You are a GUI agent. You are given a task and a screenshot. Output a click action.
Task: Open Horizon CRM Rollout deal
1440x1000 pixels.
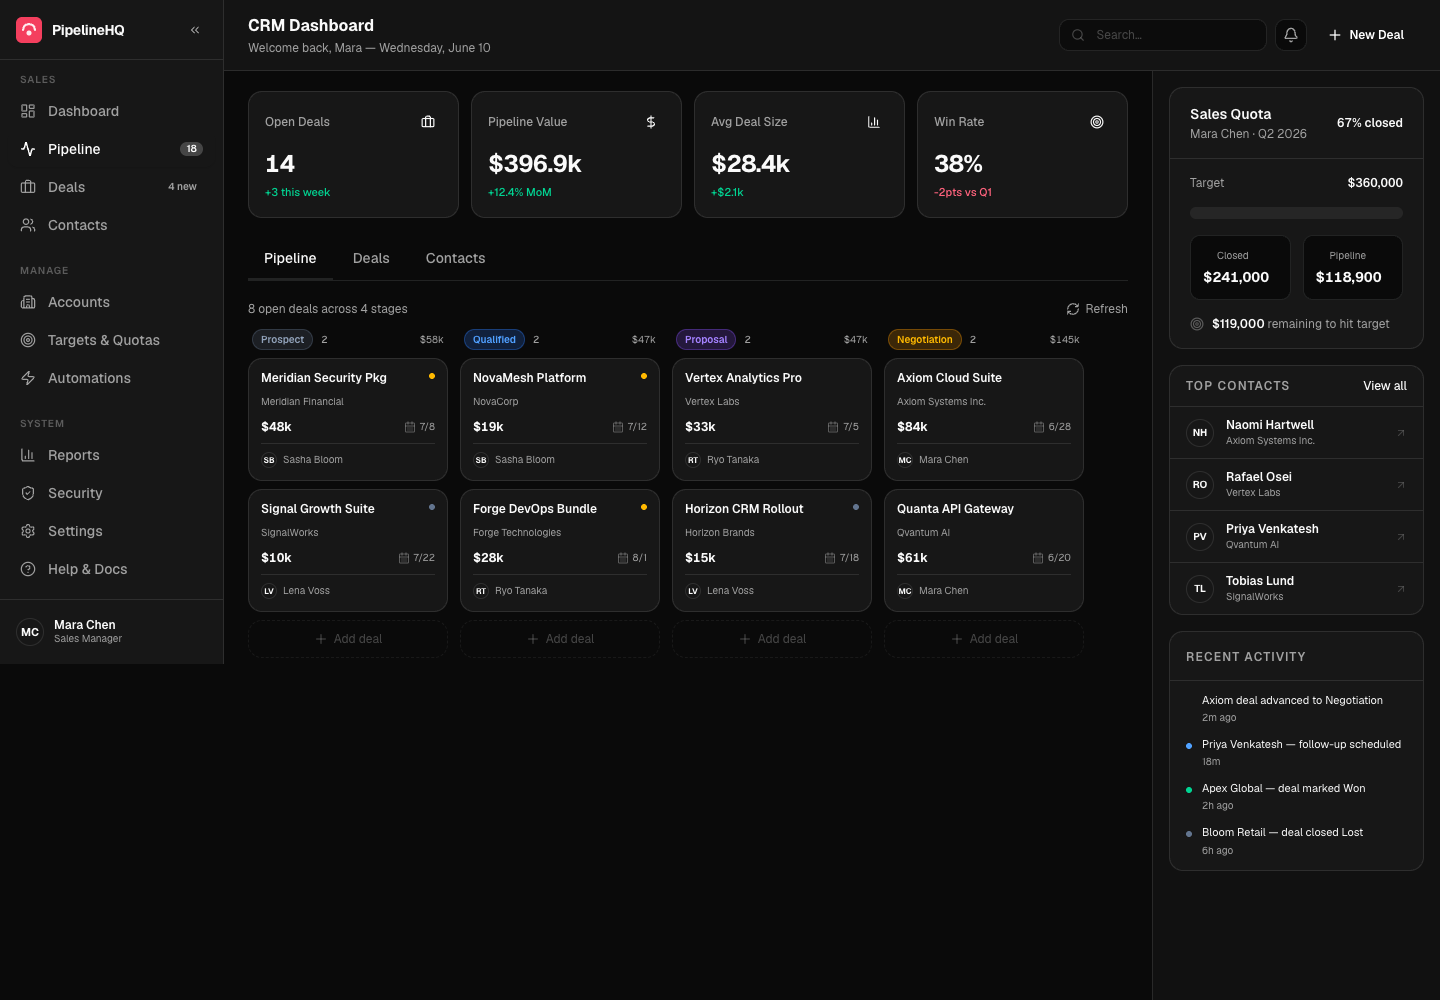click(772, 551)
